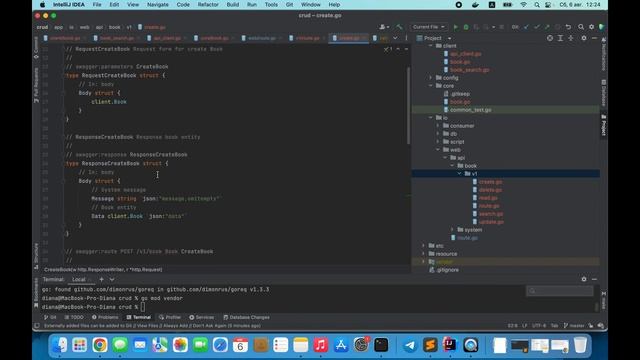The width and height of the screenshot is (640, 360).
Task: Select the vendor folder in project tree
Action: (x=444, y=262)
